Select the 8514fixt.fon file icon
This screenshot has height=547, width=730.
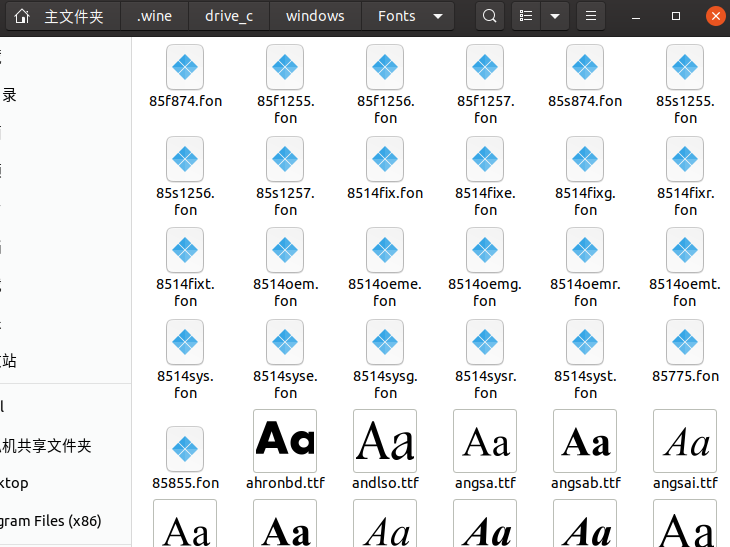click(x=185, y=250)
